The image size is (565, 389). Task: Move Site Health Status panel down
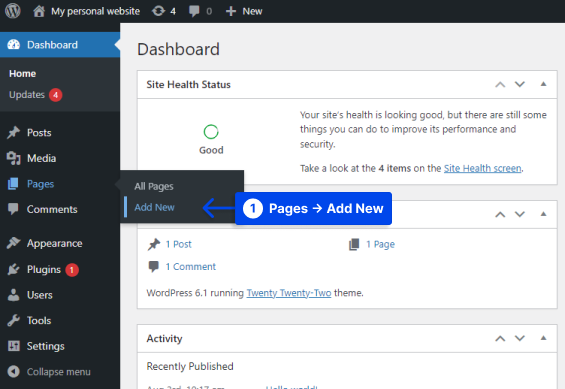tap(520, 84)
